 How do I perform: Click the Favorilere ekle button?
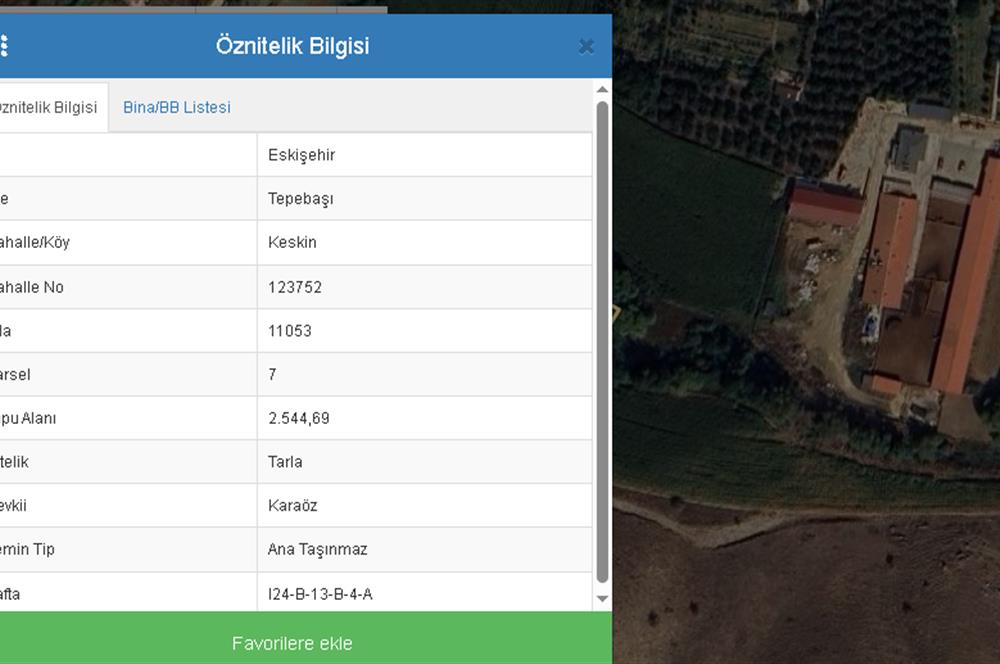coord(292,643)
